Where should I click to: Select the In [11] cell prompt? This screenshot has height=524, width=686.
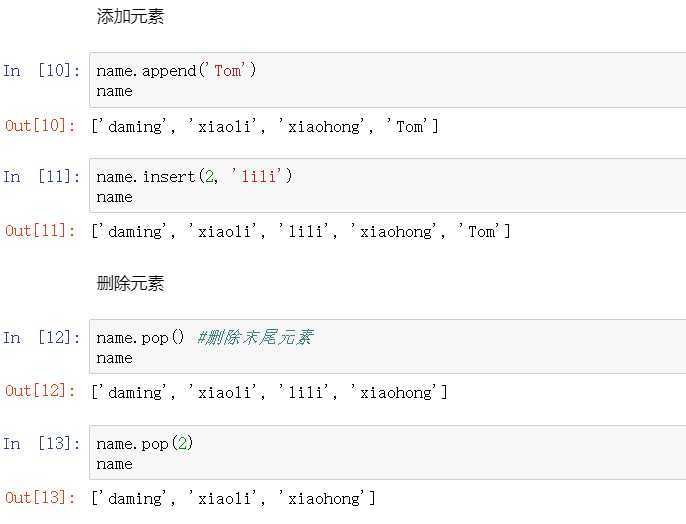[x=41, y=176]
